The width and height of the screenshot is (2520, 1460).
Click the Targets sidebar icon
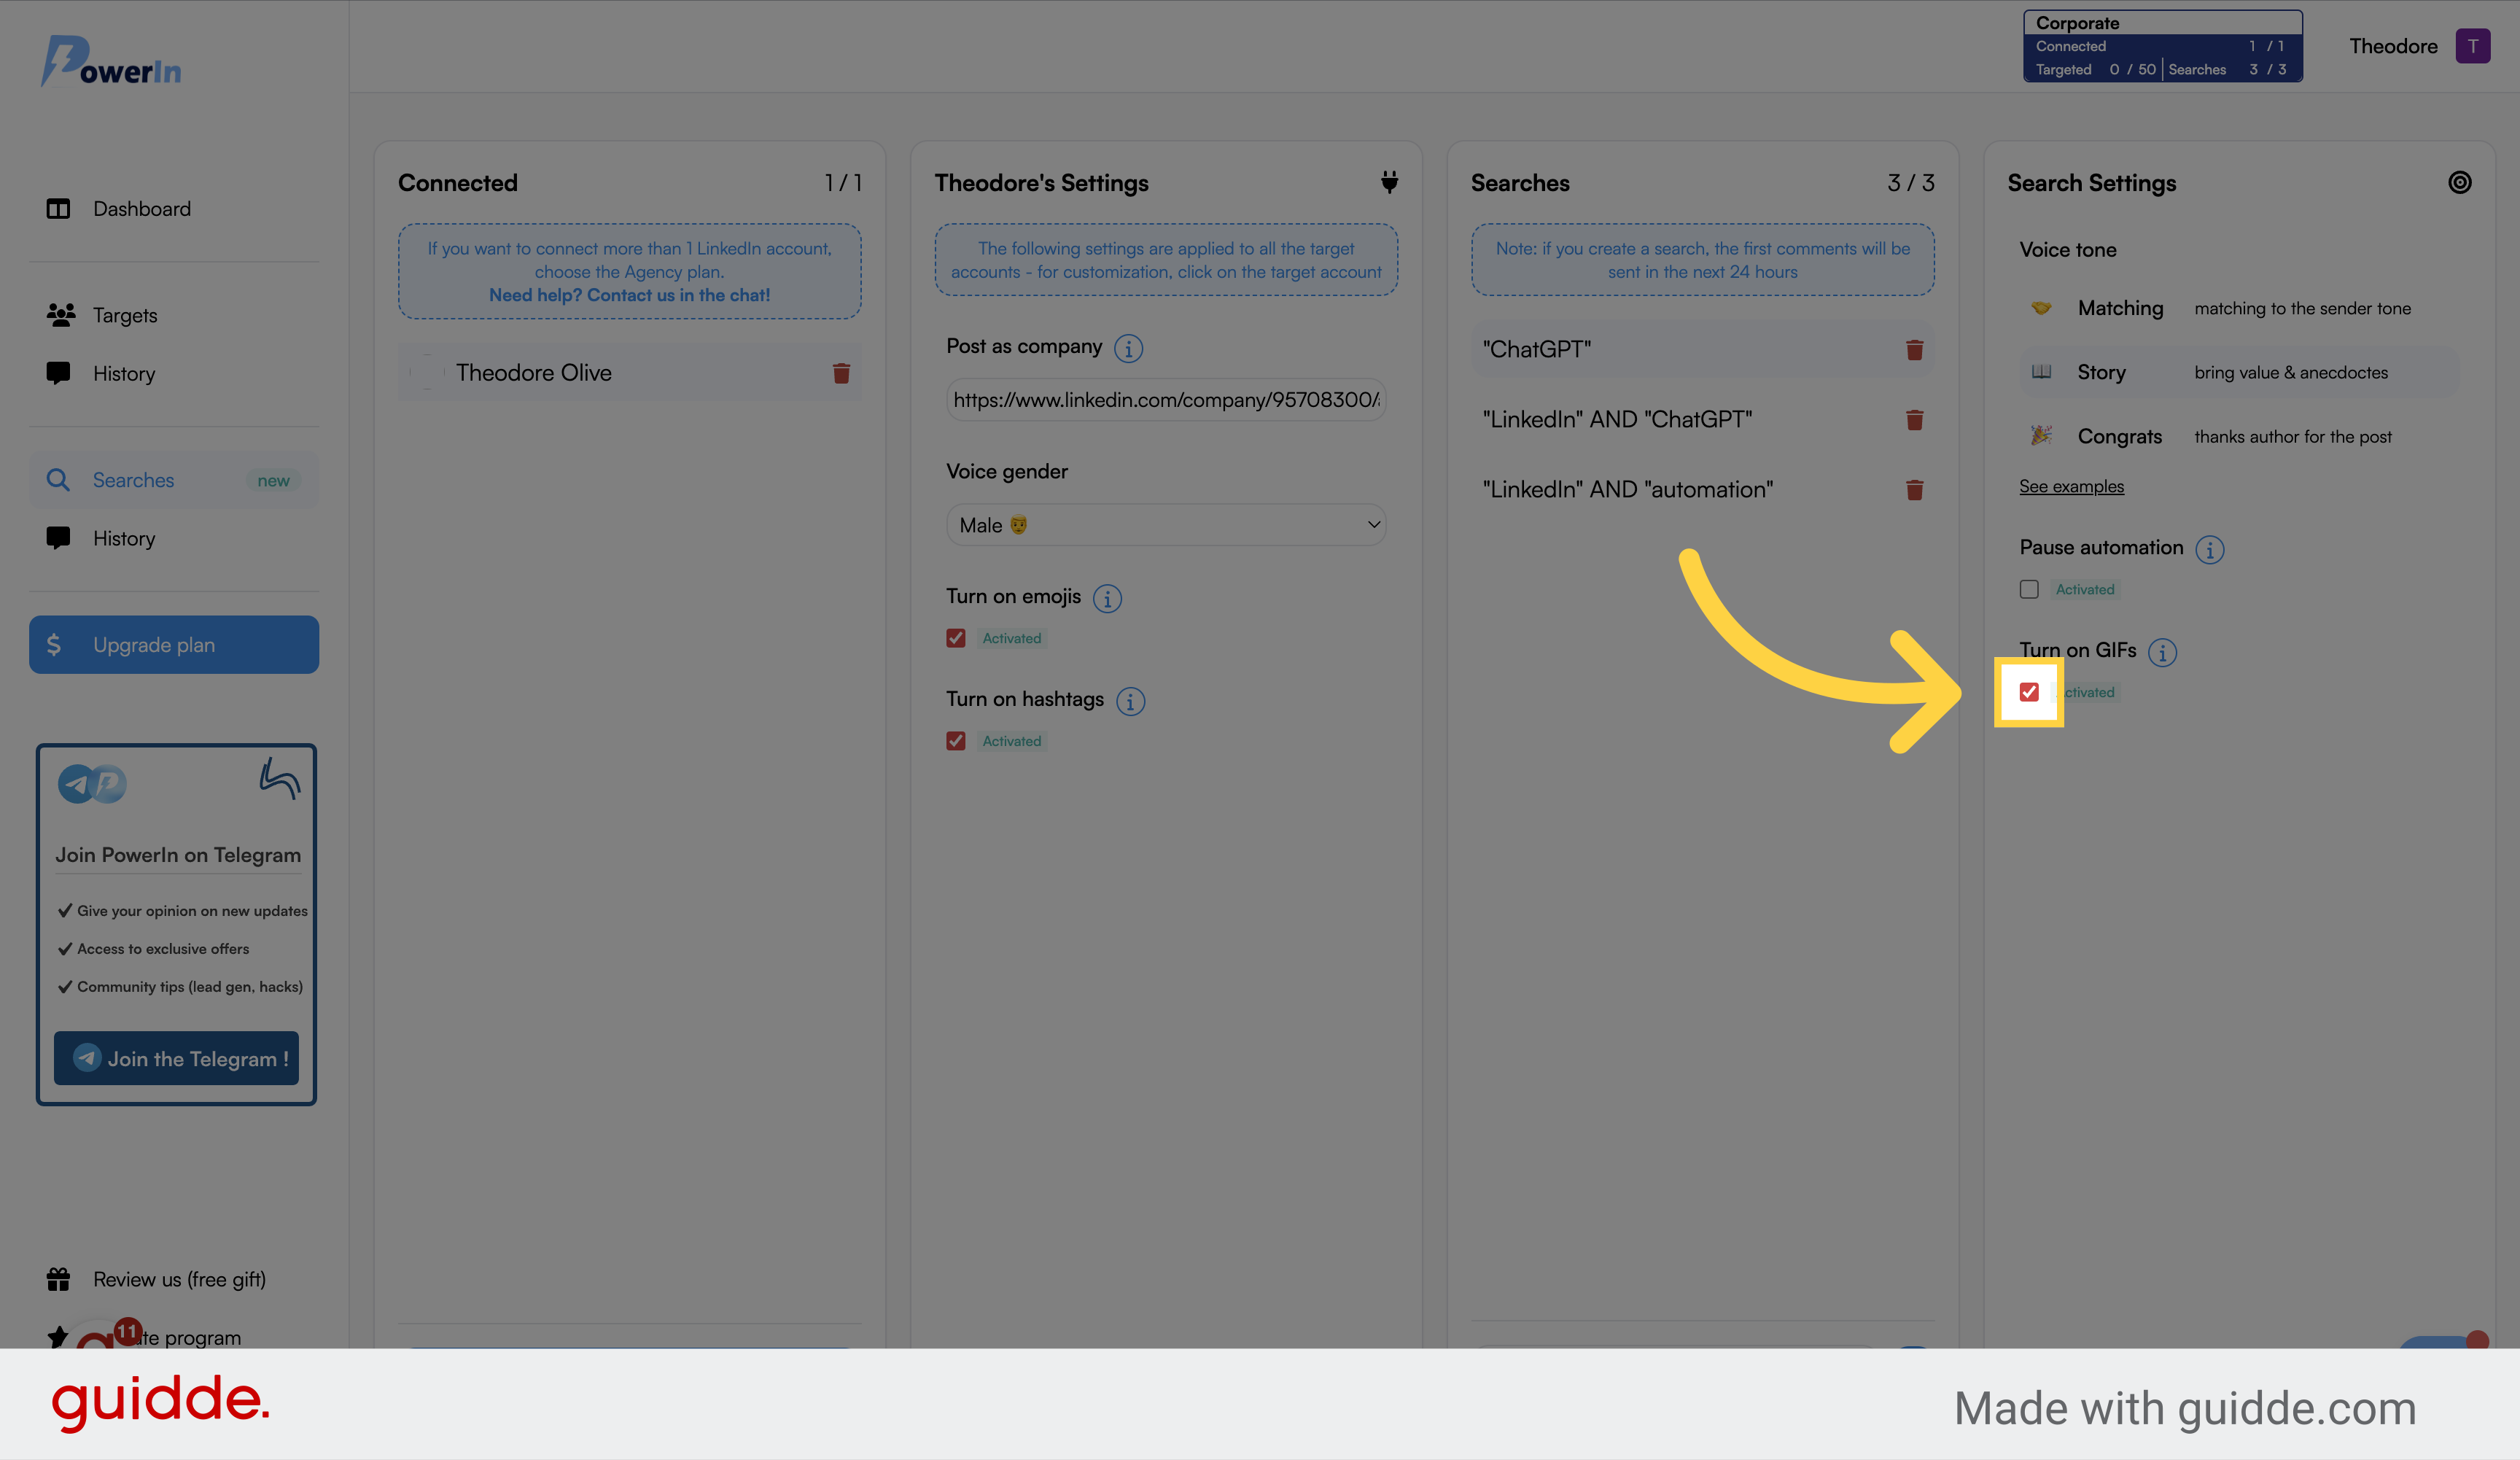[61, 314]
